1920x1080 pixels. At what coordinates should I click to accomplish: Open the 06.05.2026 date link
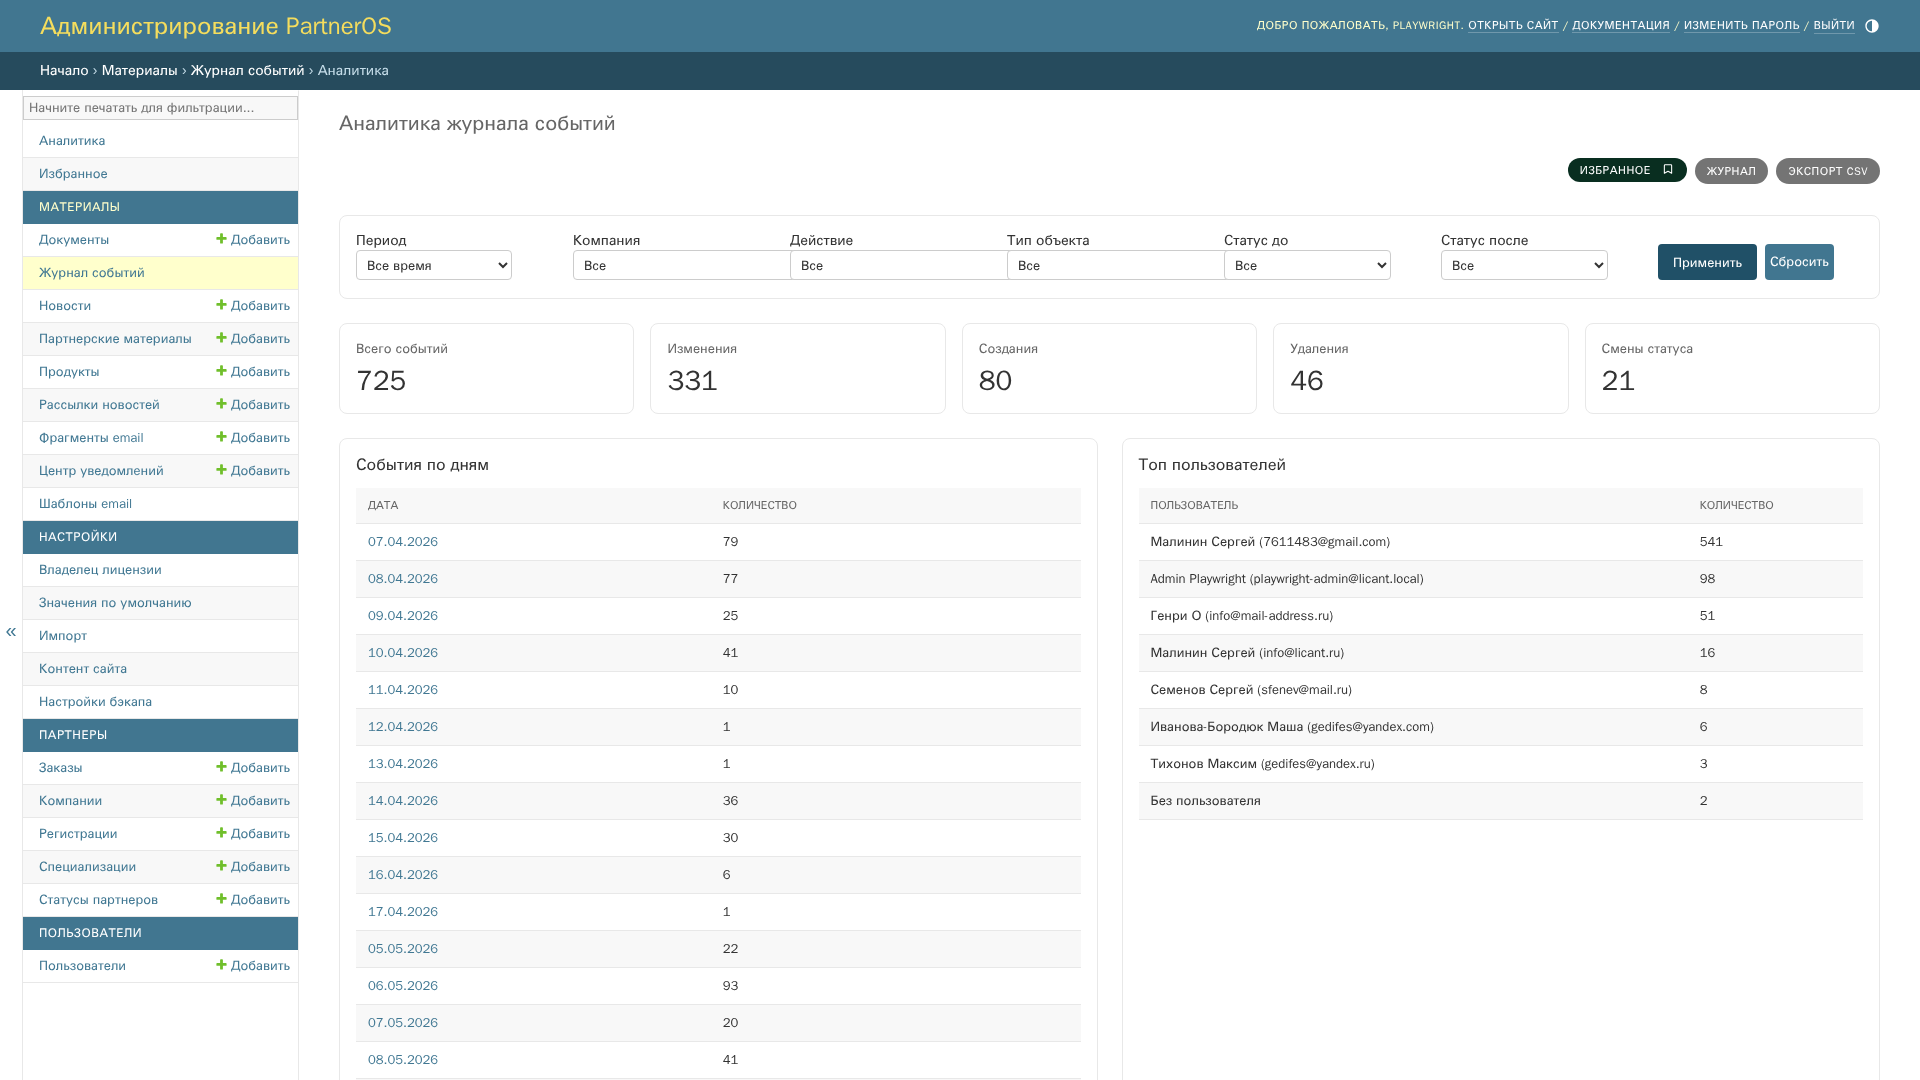(x=403, y=986)
